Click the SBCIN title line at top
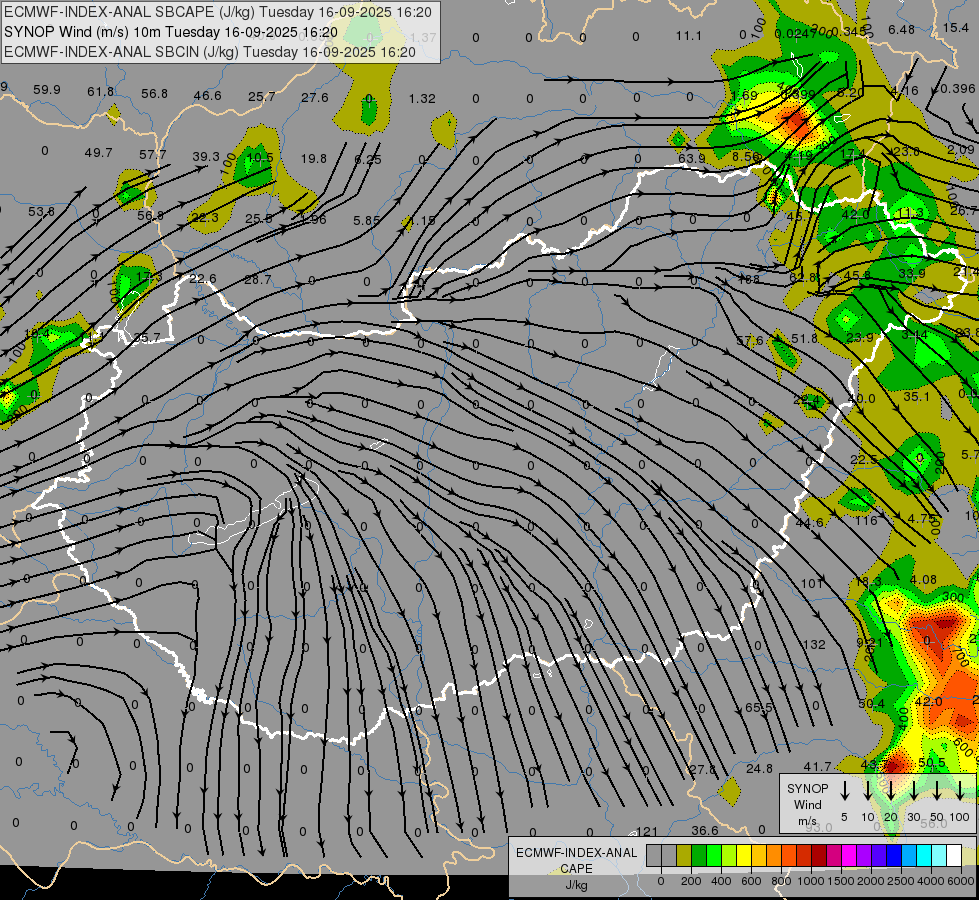 tap(210, 52)
